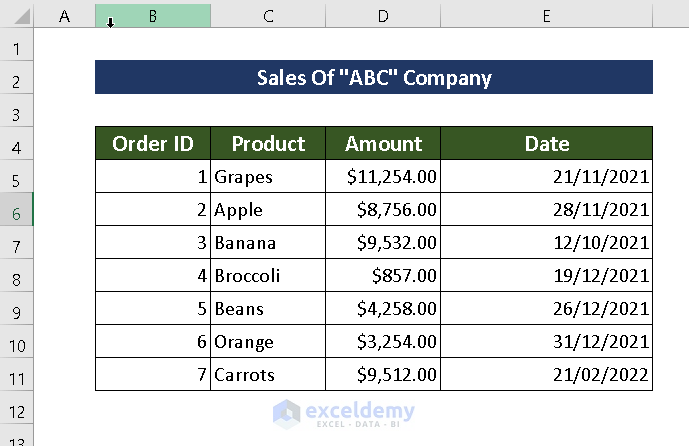
Task: Select the title 'Sales Of ABC Company' cell
Action: tap(374, 78)
